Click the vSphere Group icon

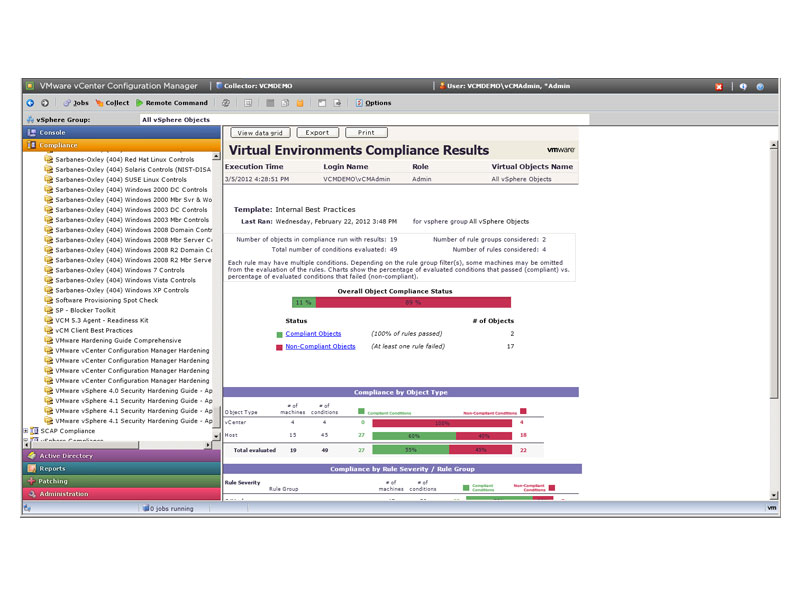point(31,120)
